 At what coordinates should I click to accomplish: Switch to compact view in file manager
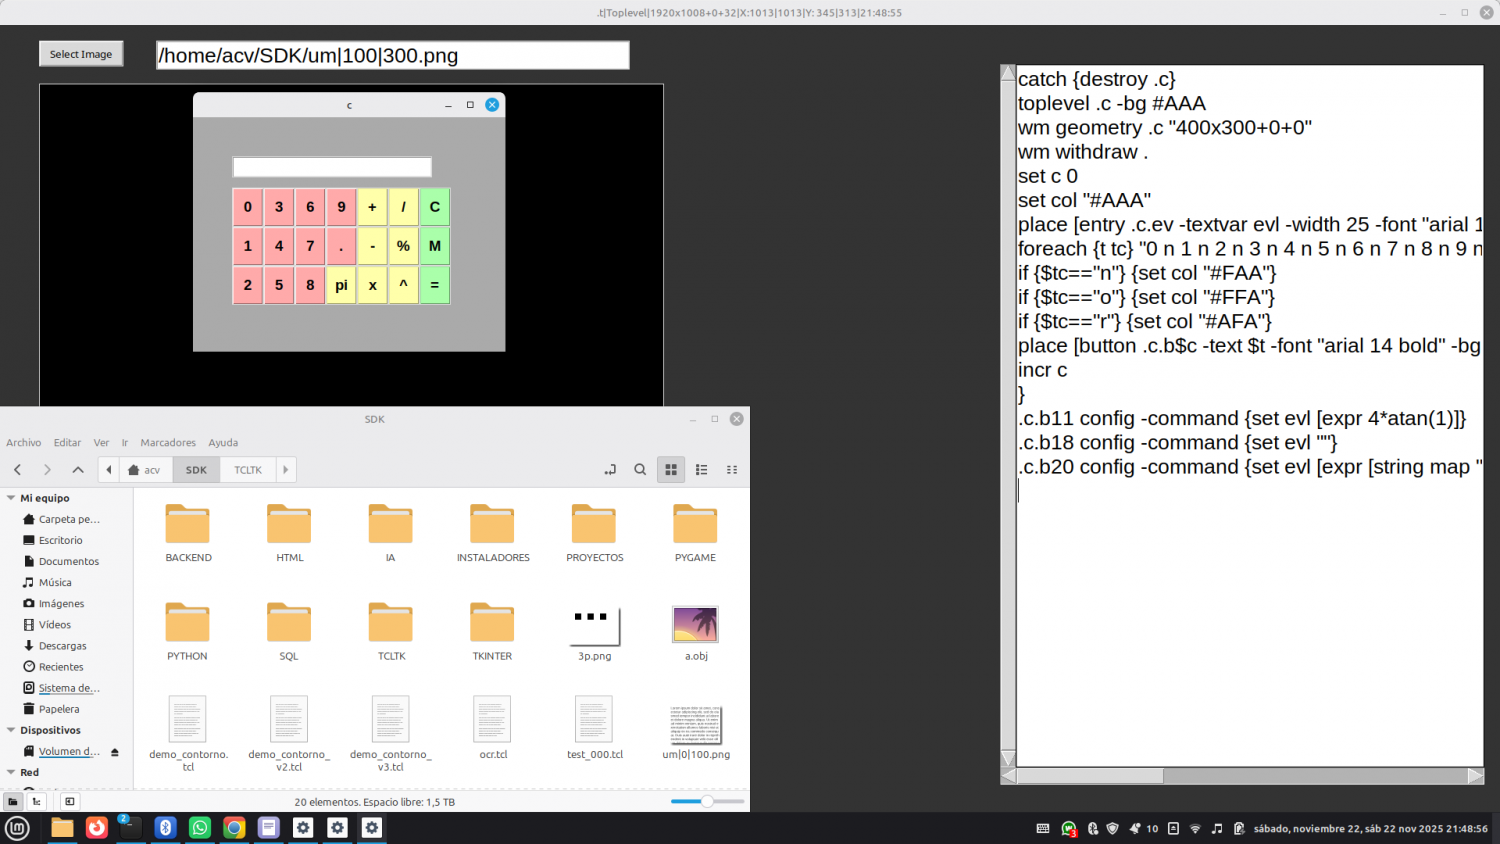tap(732, 470)
